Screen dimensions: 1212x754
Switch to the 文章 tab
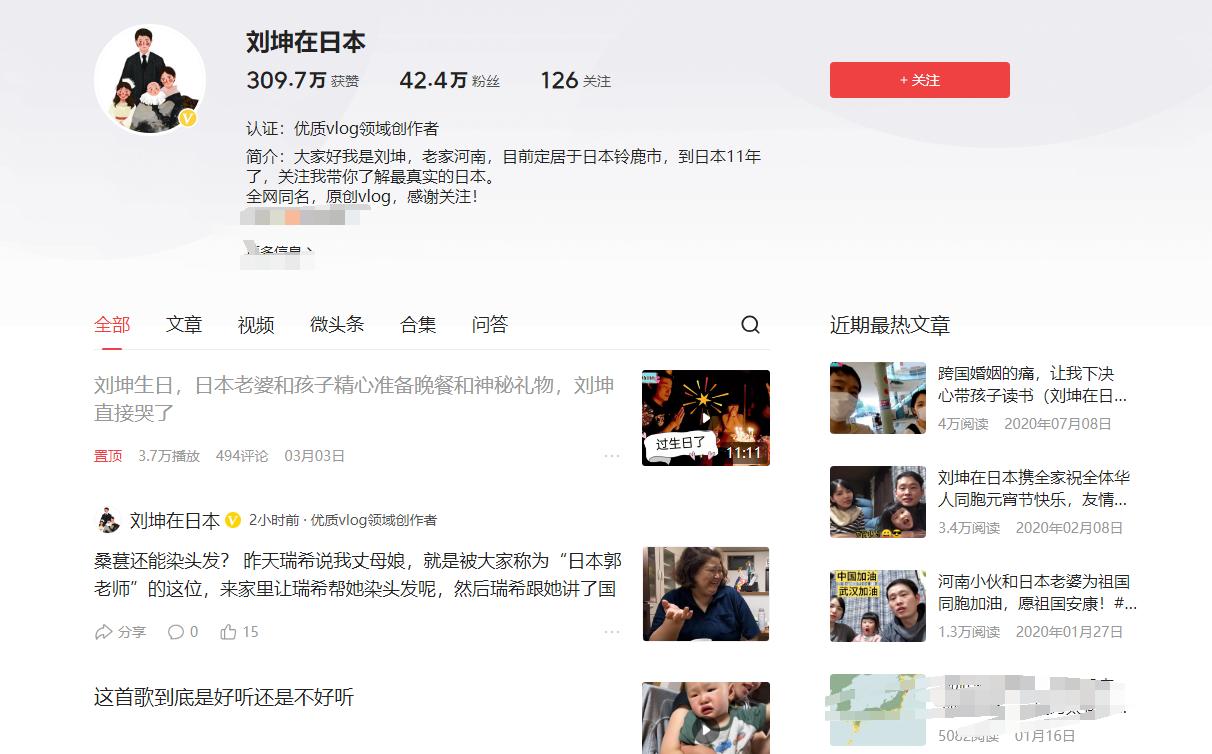pyautogui.click(x=184, y=325)
